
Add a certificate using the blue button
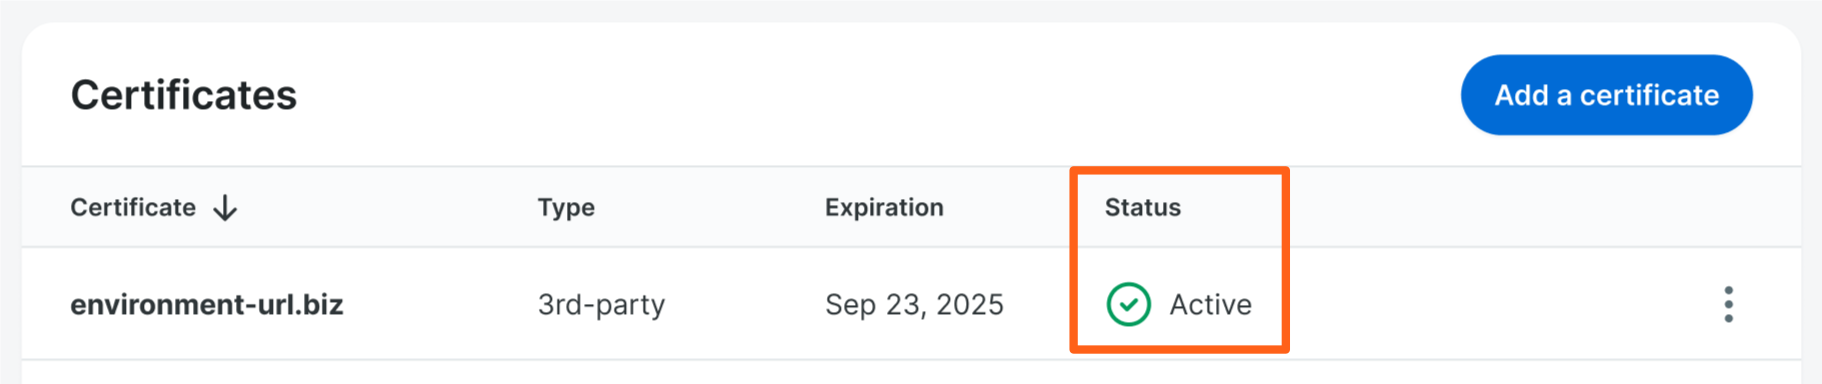[1606, 95]
